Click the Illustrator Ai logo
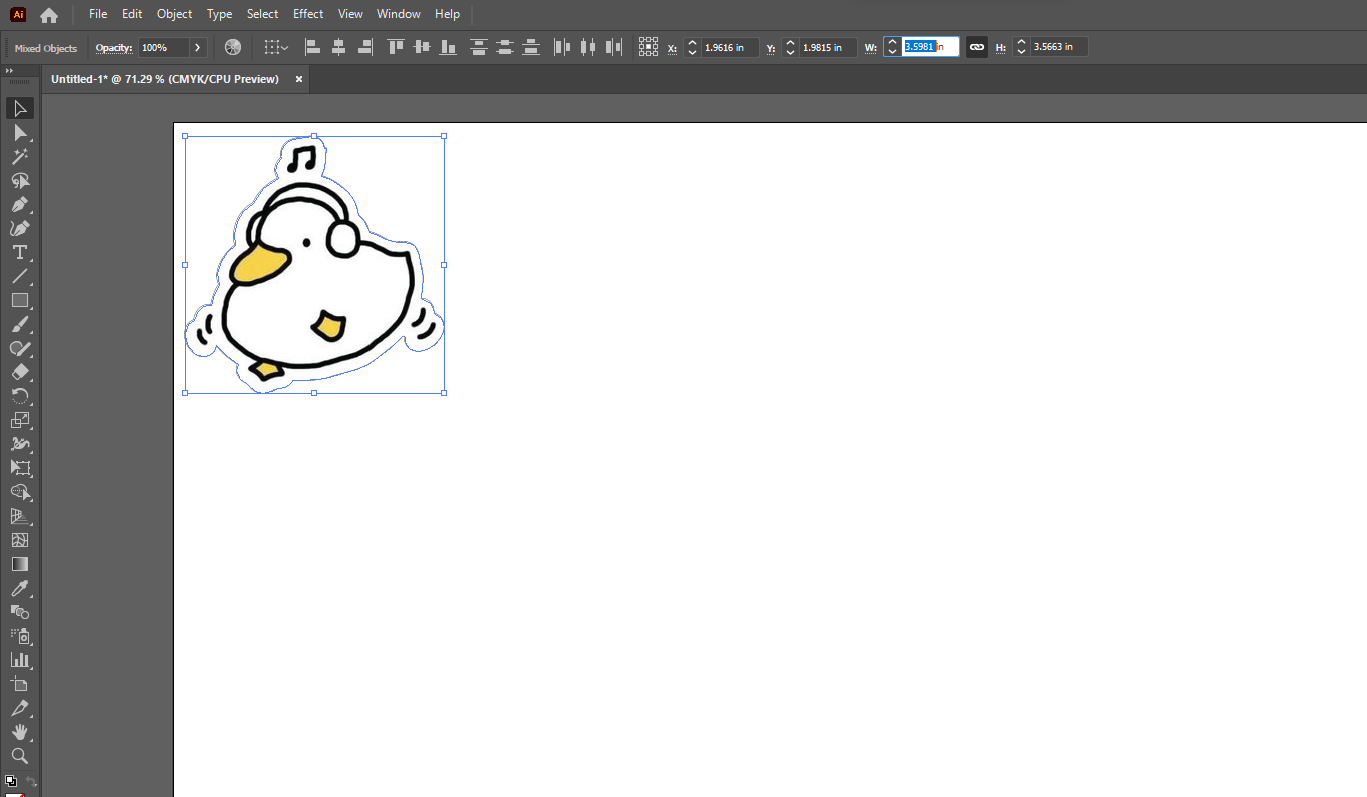 point(18,14)
